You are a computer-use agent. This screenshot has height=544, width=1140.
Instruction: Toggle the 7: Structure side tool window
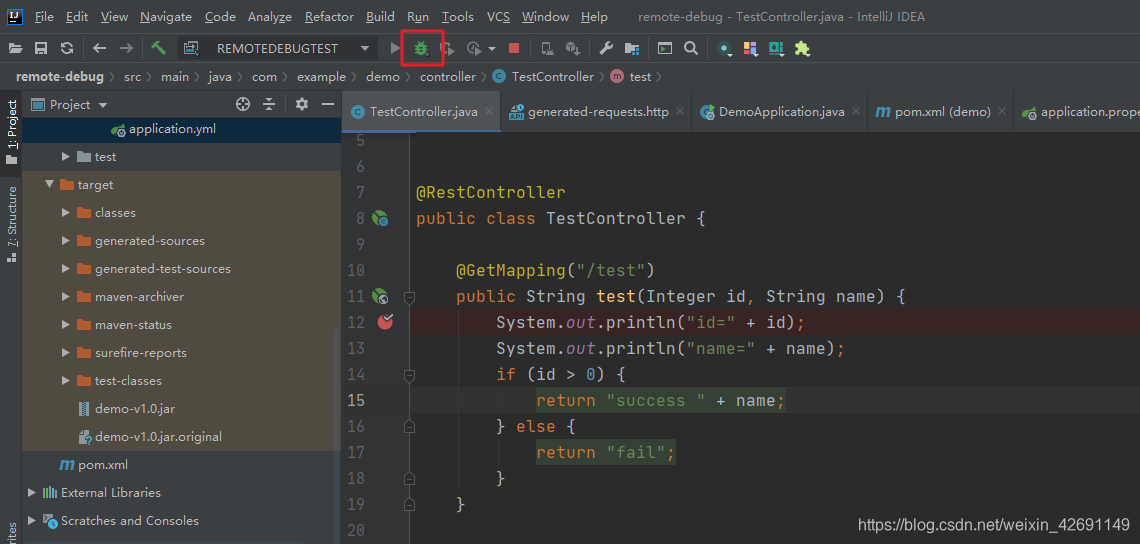(x=12, y=224)
